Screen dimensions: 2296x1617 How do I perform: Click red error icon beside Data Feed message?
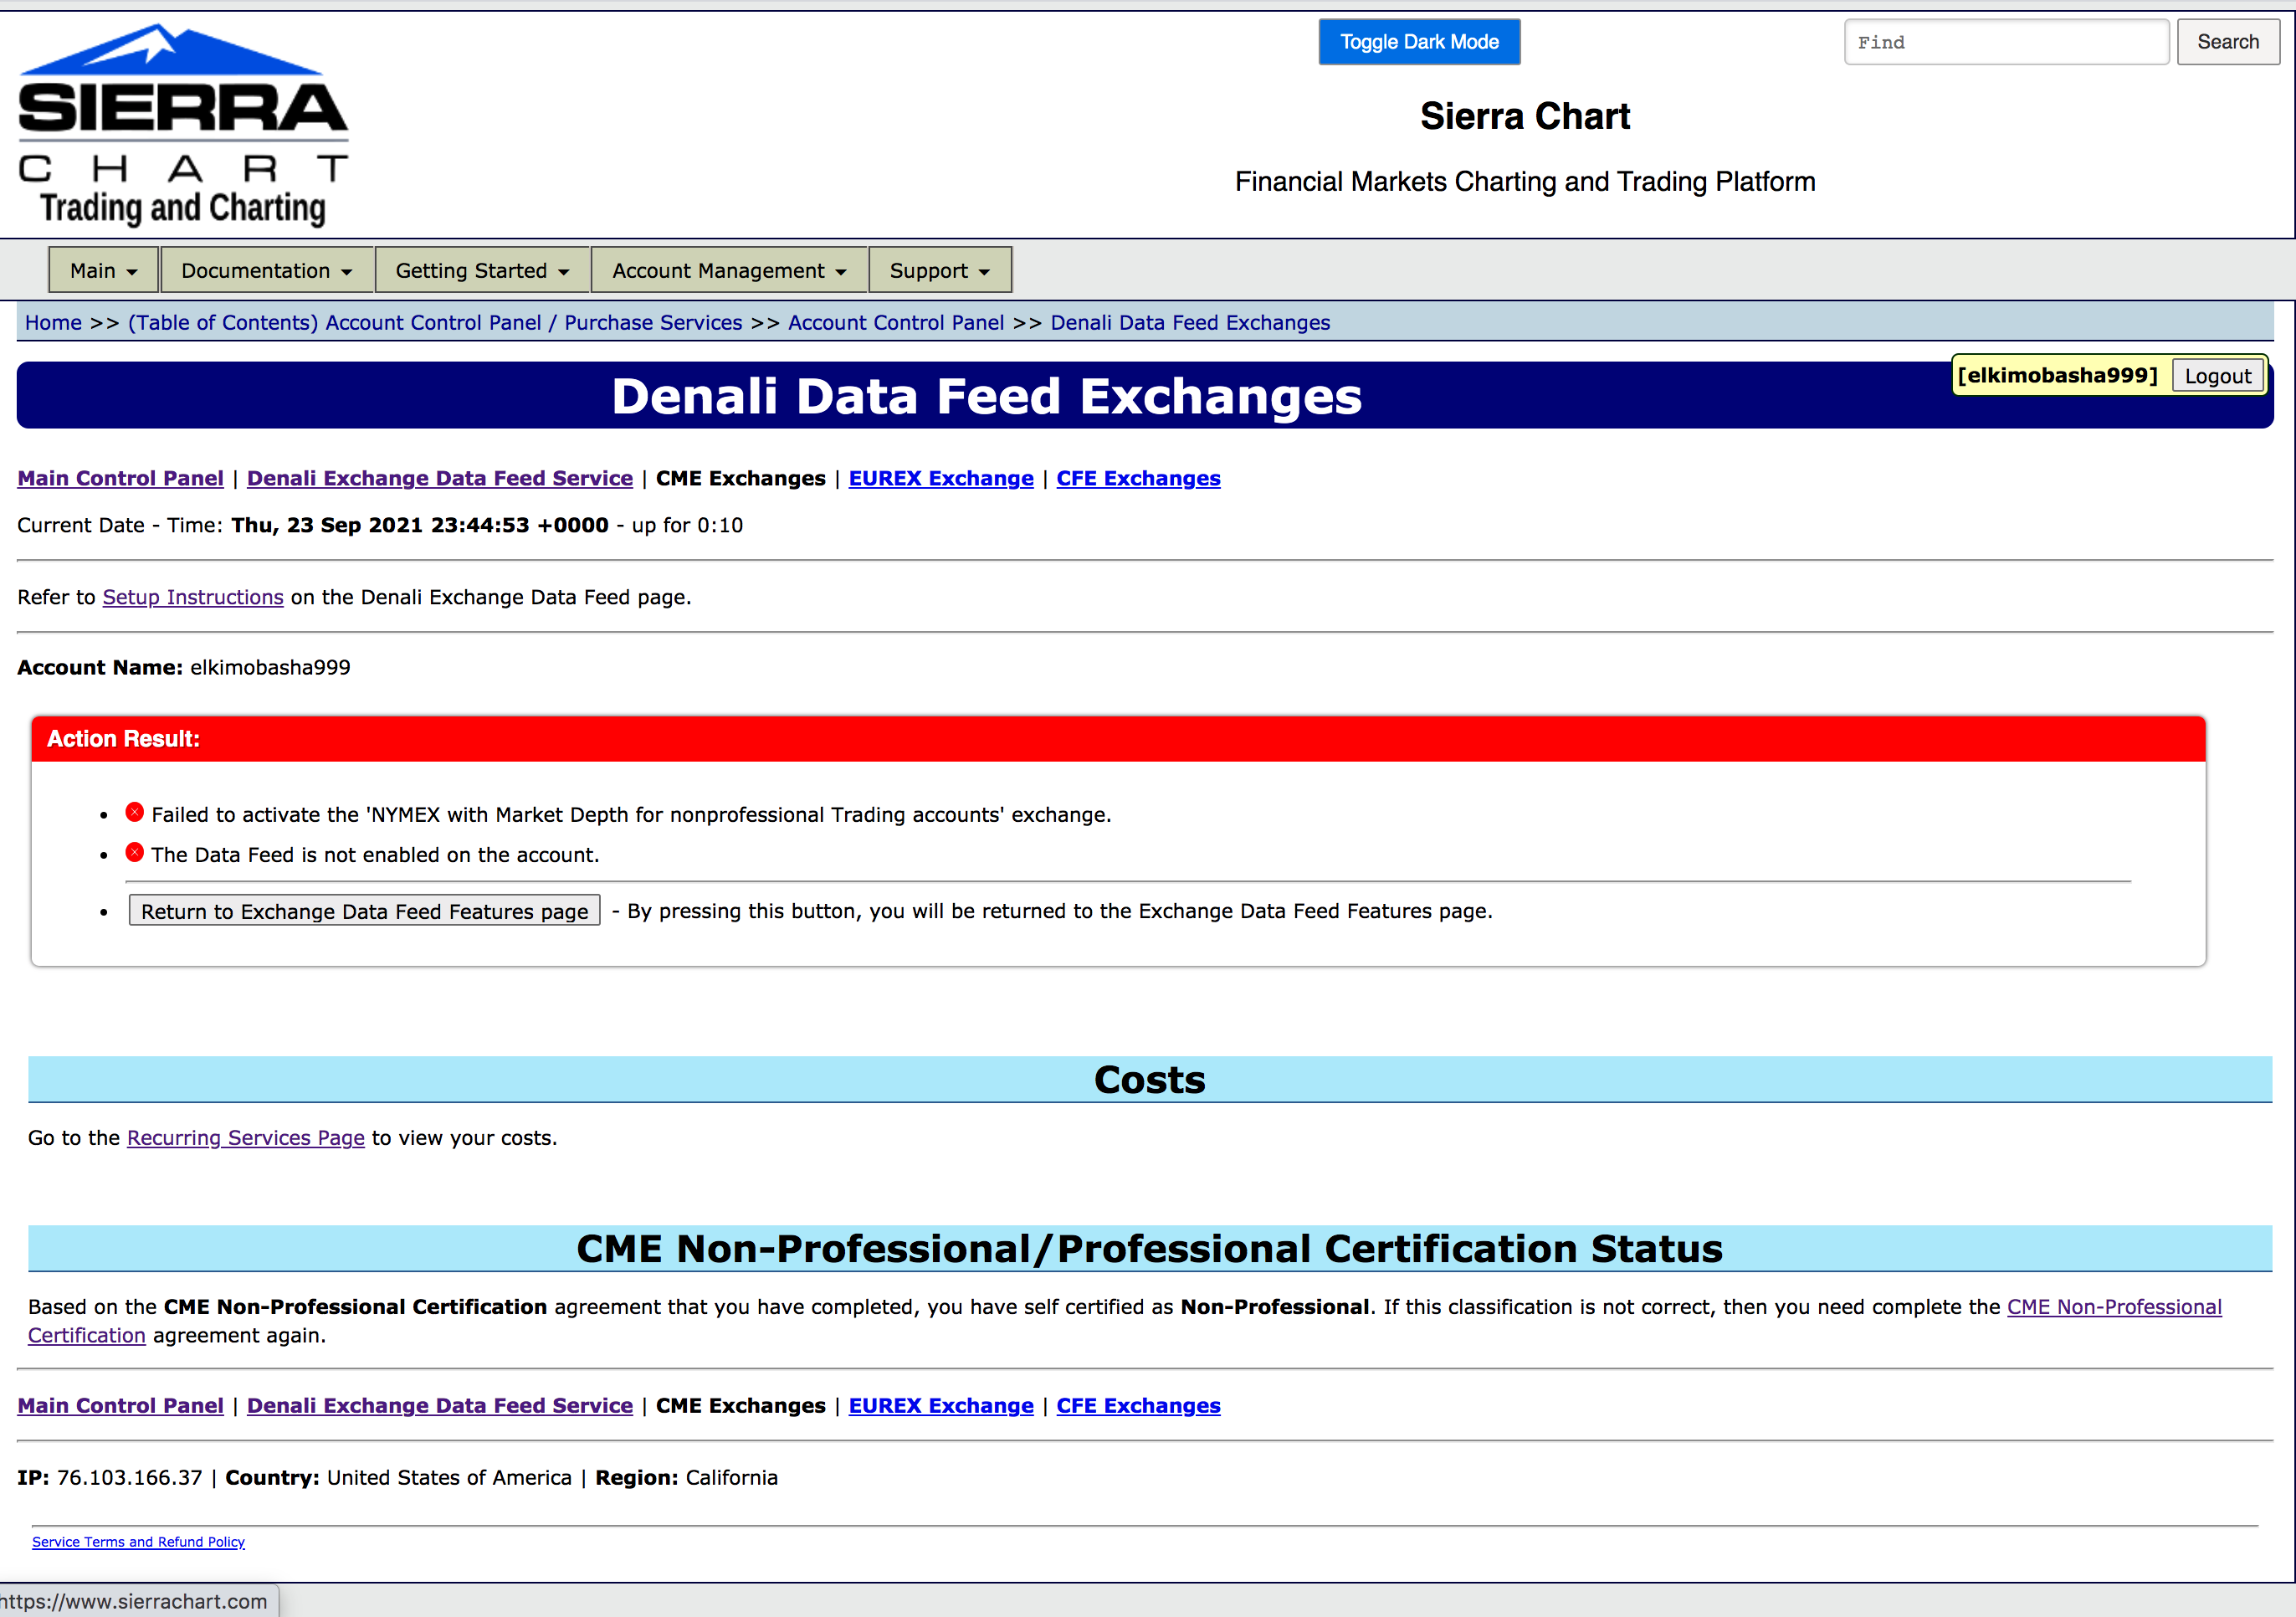point(134,852)
